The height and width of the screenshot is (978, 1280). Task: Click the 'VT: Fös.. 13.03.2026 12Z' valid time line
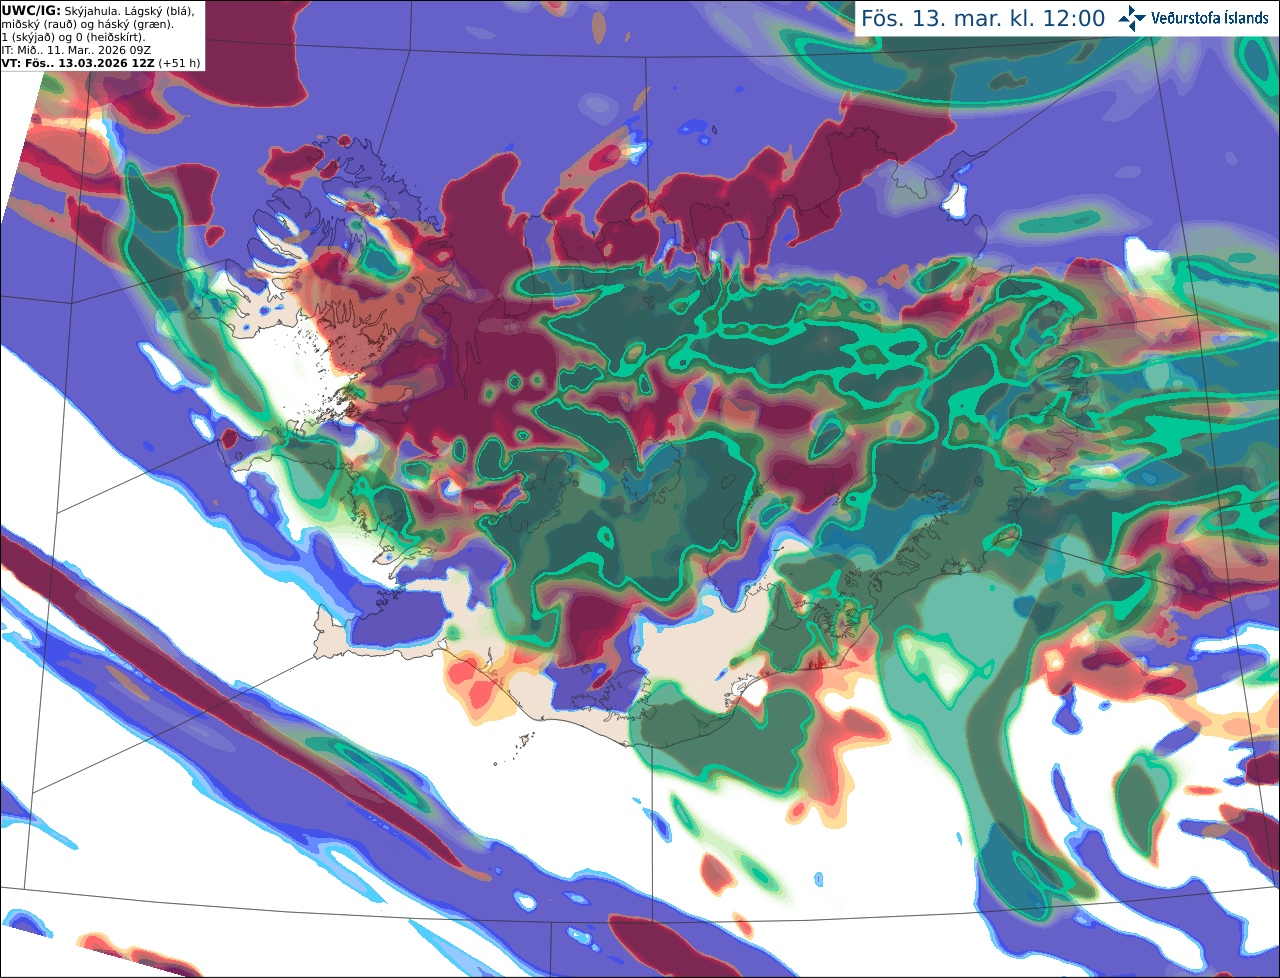click(x=101, y=63)
